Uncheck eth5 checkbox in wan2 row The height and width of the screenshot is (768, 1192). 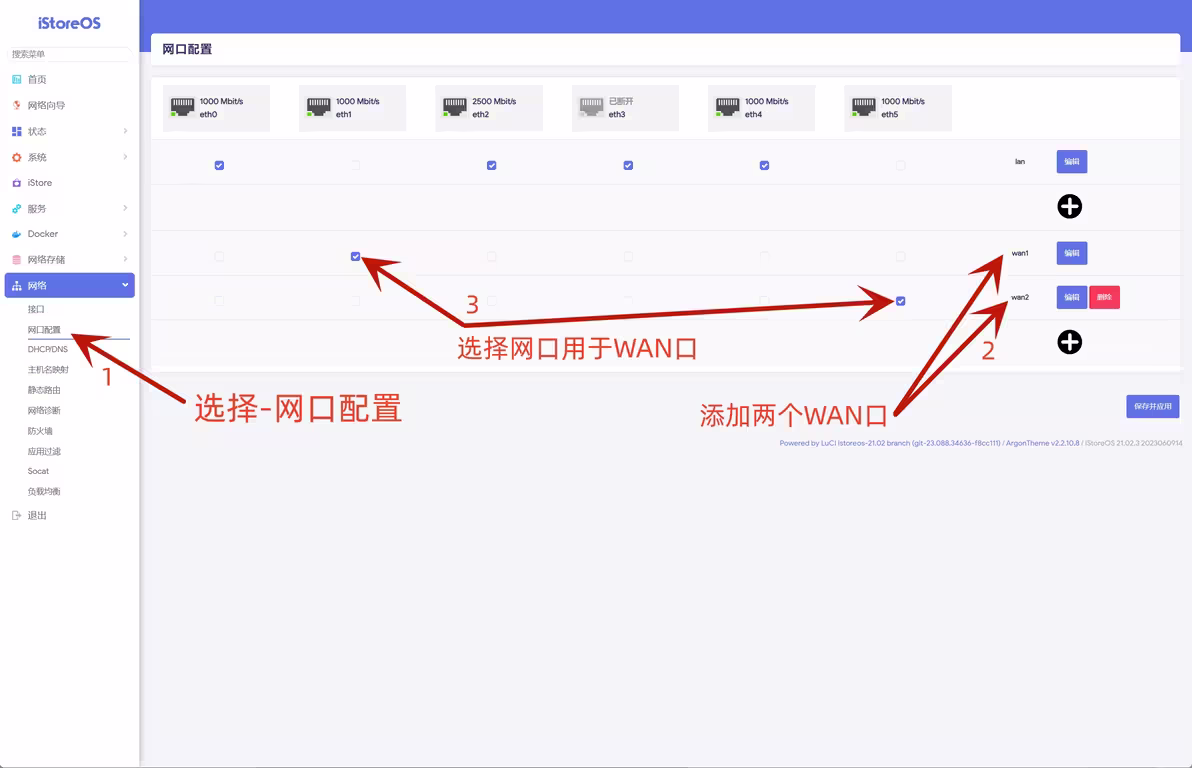tap(901, 301)
